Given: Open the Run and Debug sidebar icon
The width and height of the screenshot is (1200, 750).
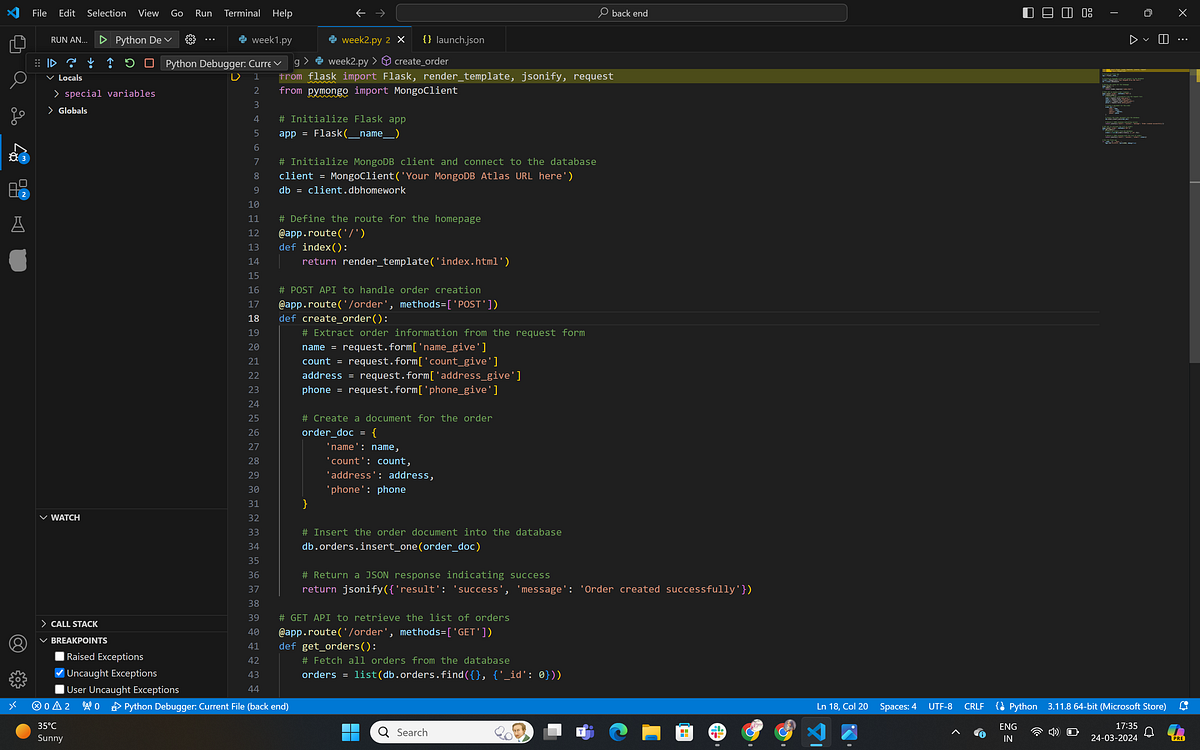Looking at the screenshot, I should [17, 150].
